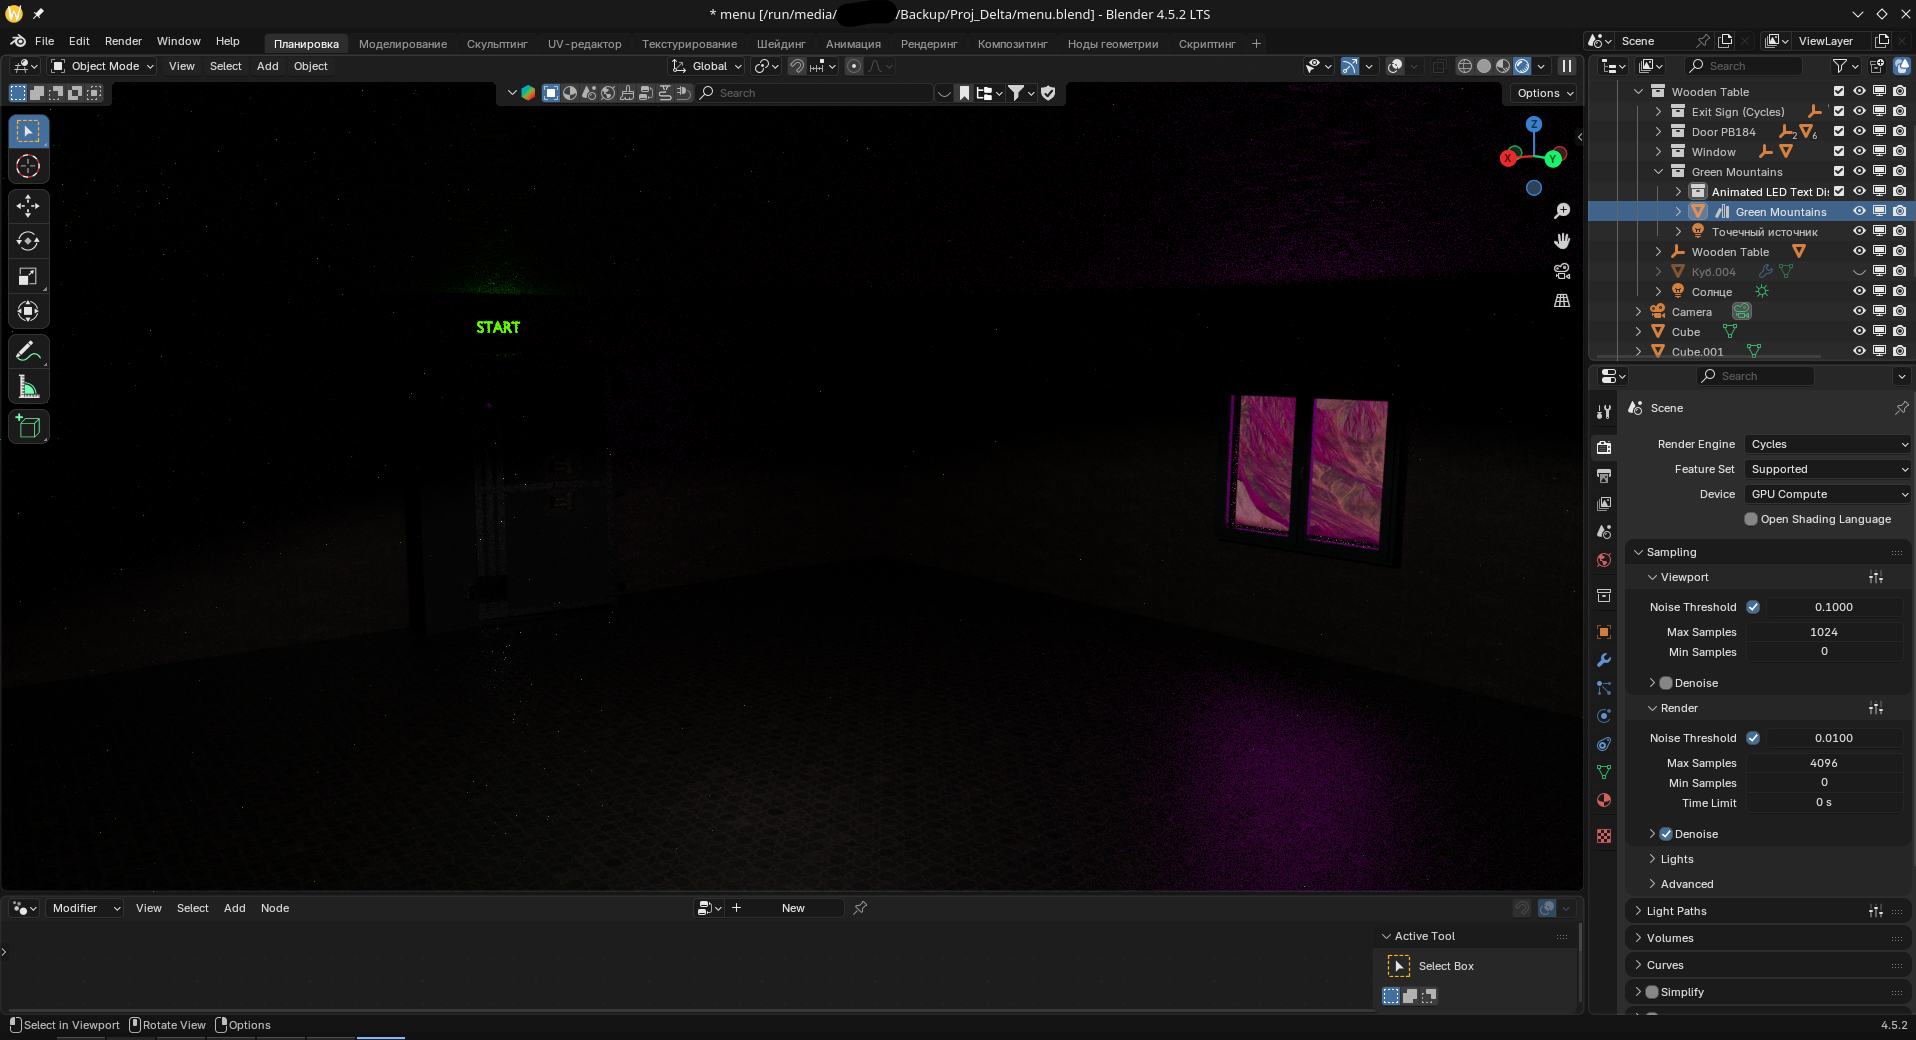Viewport: 1916px width, 1040px height.
Task: Expand the Light Paths panel
Action: [x=1676, y=911]
